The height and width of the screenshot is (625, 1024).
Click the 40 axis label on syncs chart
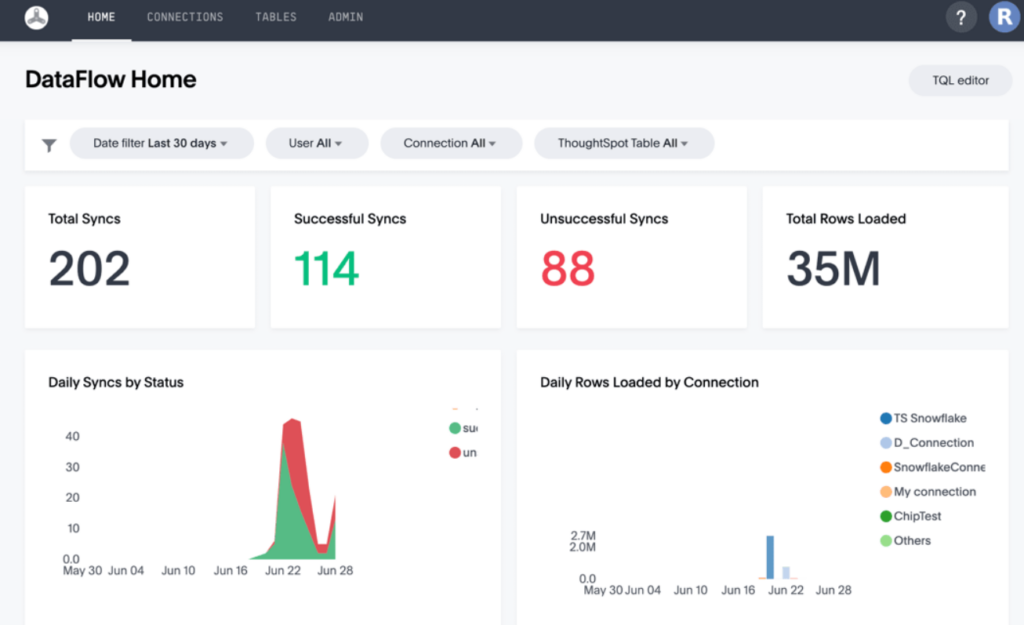72,436
